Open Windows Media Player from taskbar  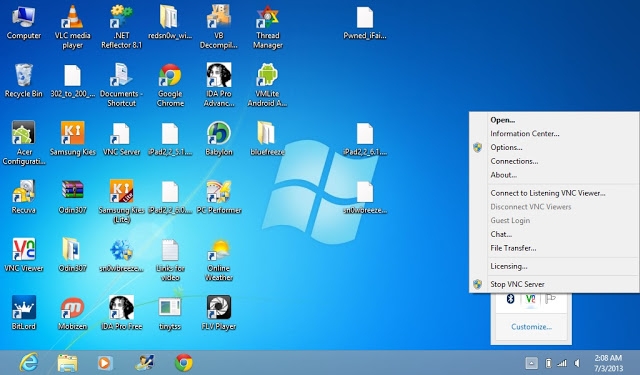coord(105,363)
